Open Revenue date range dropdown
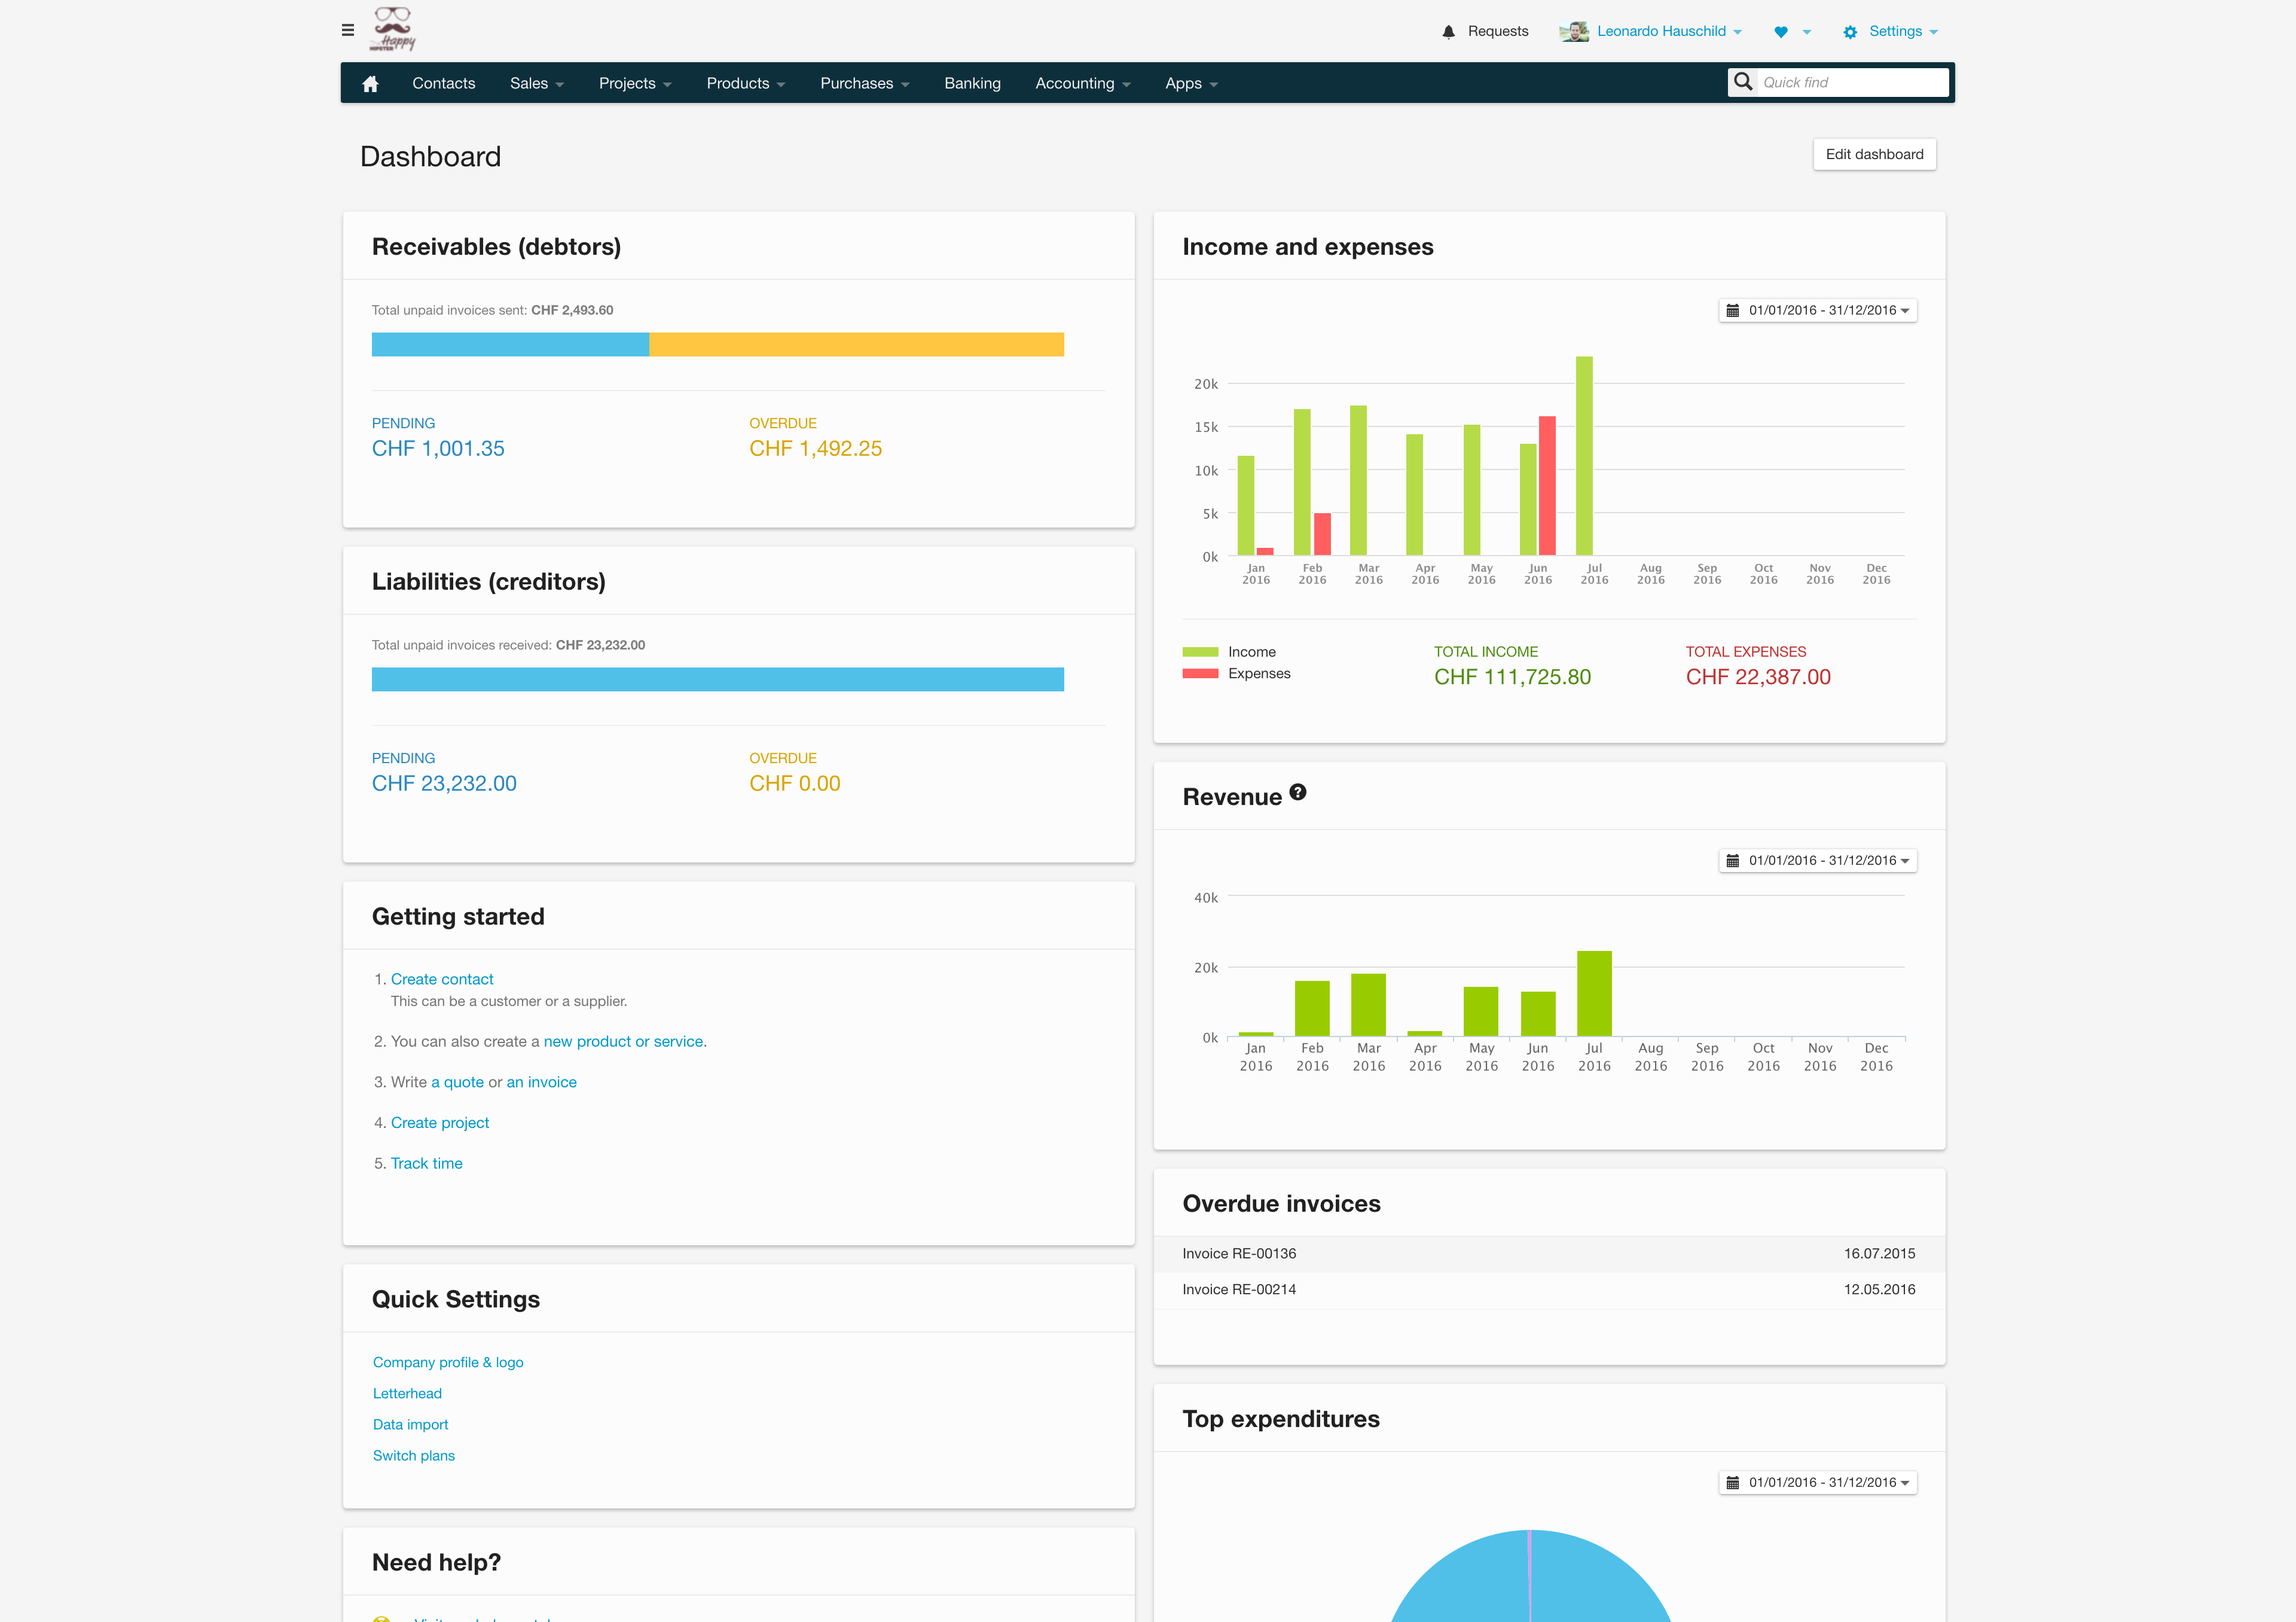 coord(1818,860)
